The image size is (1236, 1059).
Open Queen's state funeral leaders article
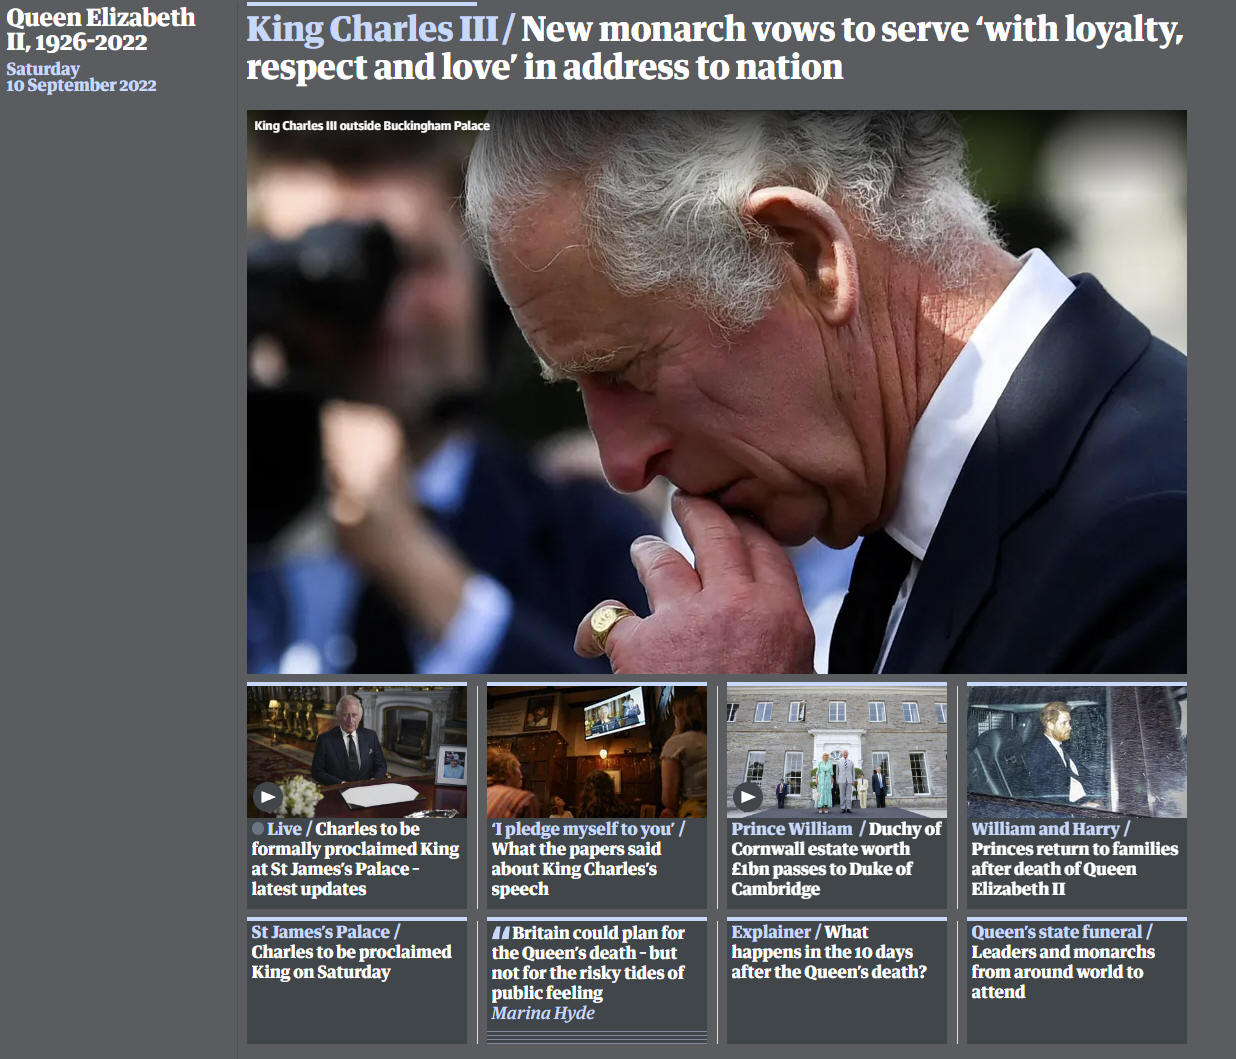pyautogui.click(x=1063, y=962)
